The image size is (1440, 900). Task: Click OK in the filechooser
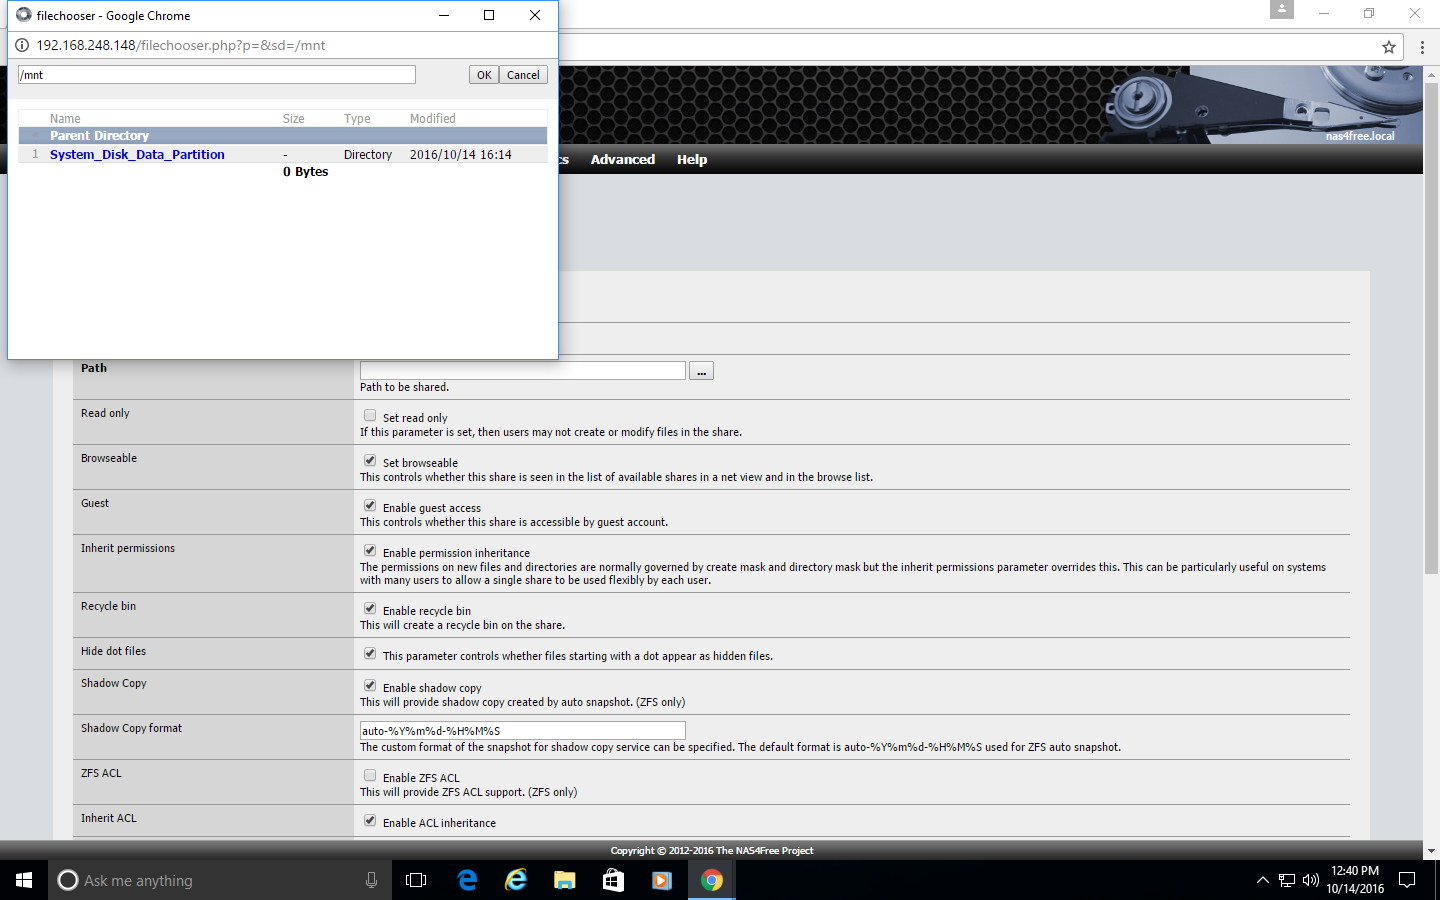484,75
